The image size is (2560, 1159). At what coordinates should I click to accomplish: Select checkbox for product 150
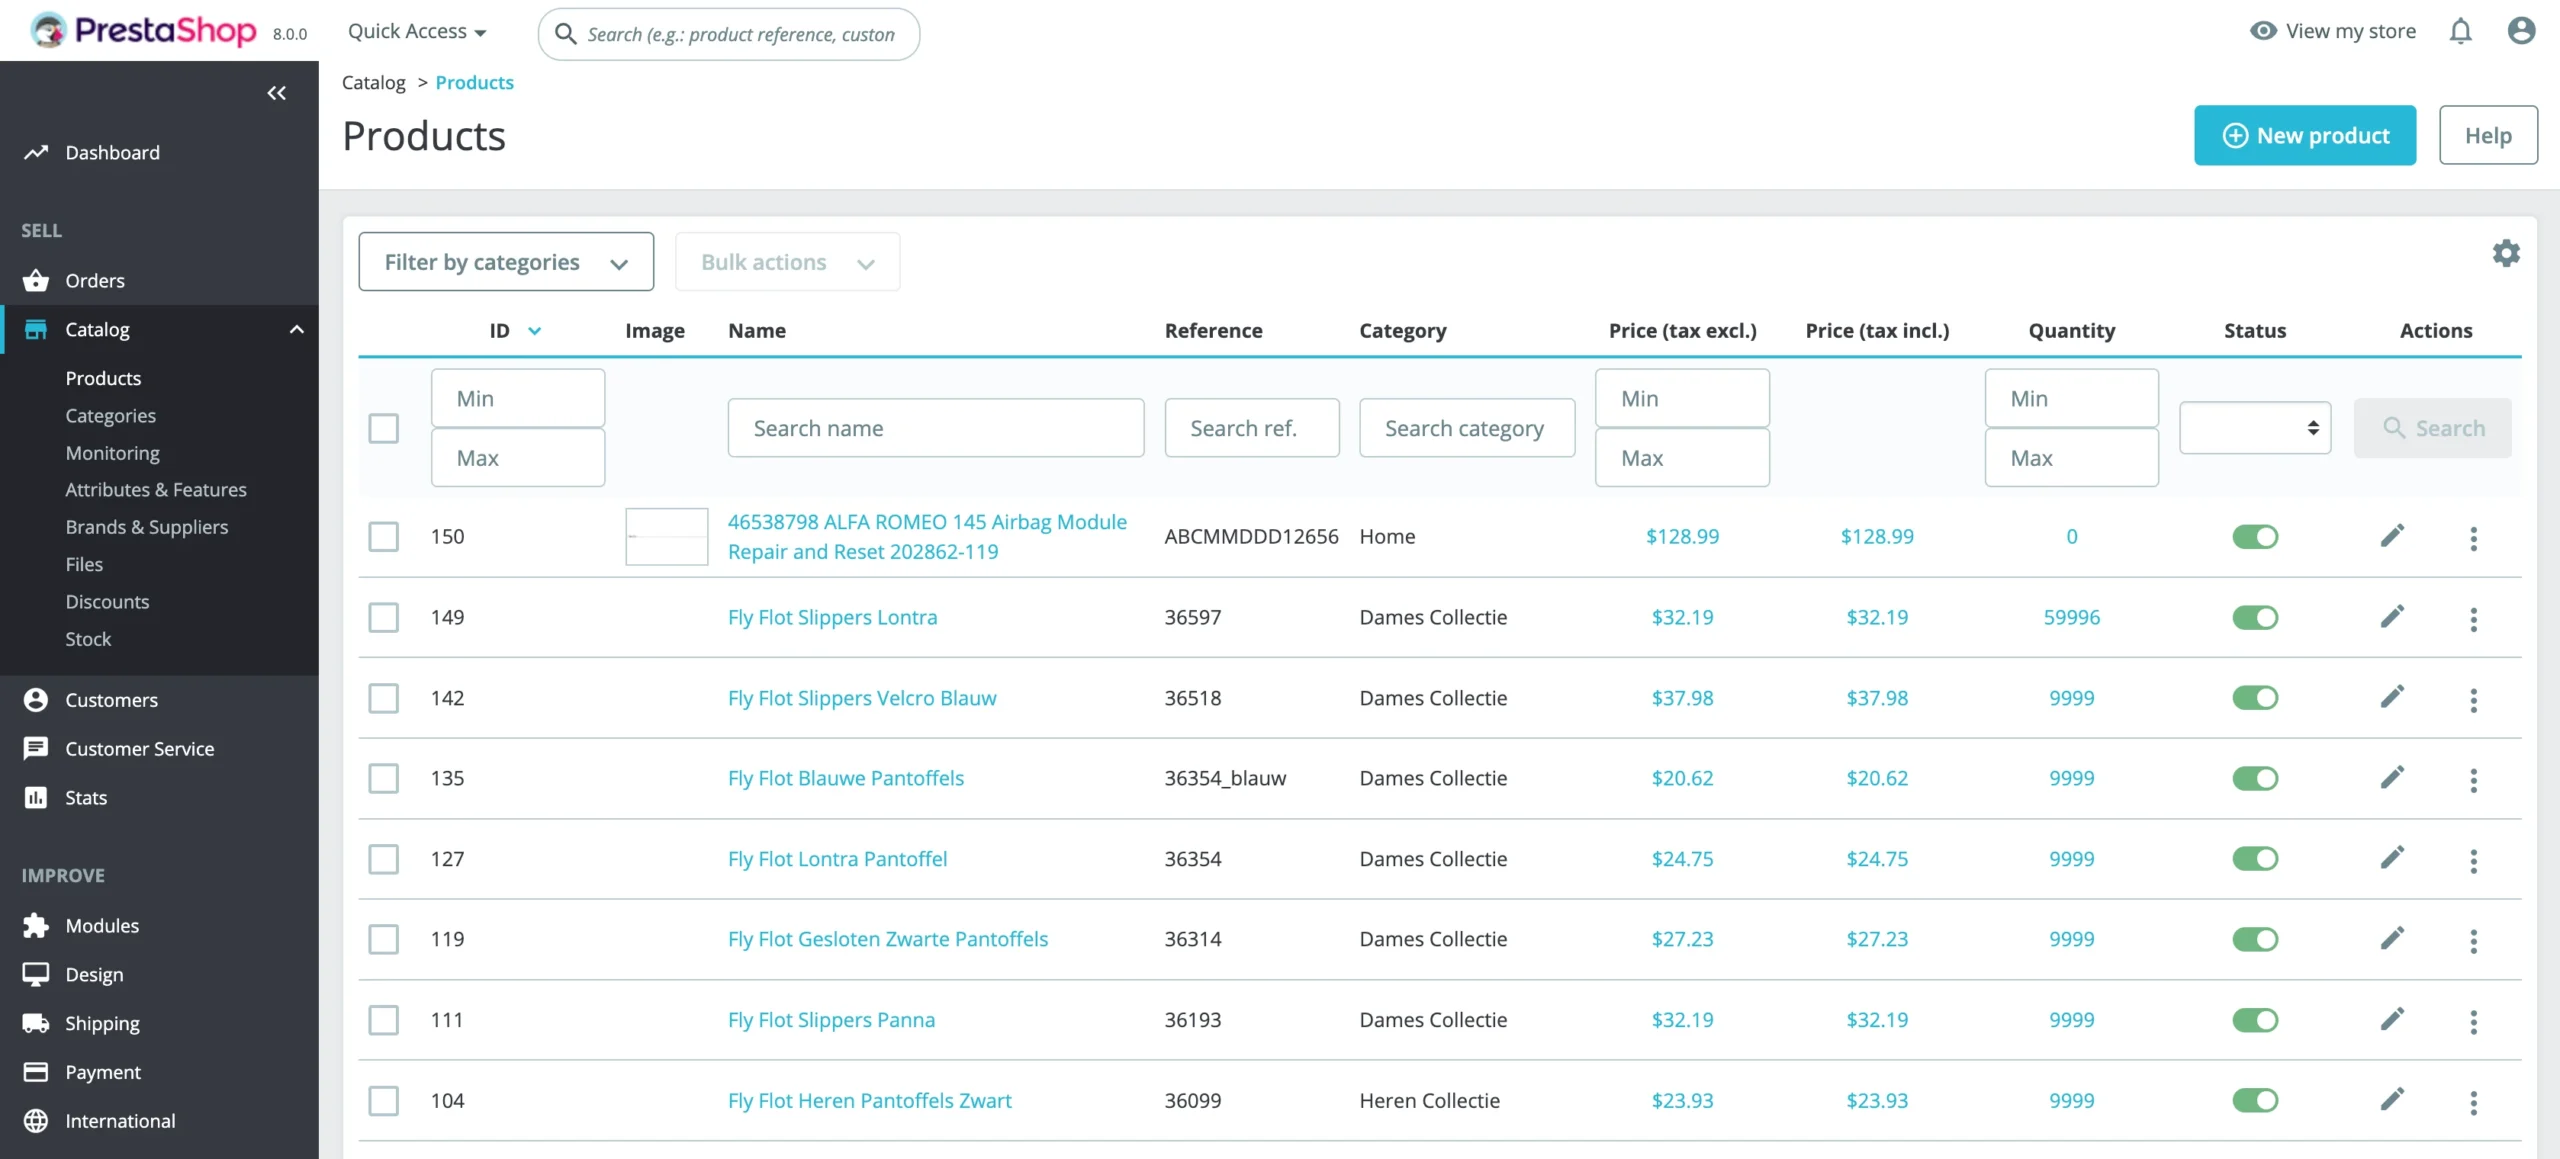click(384, 536)
